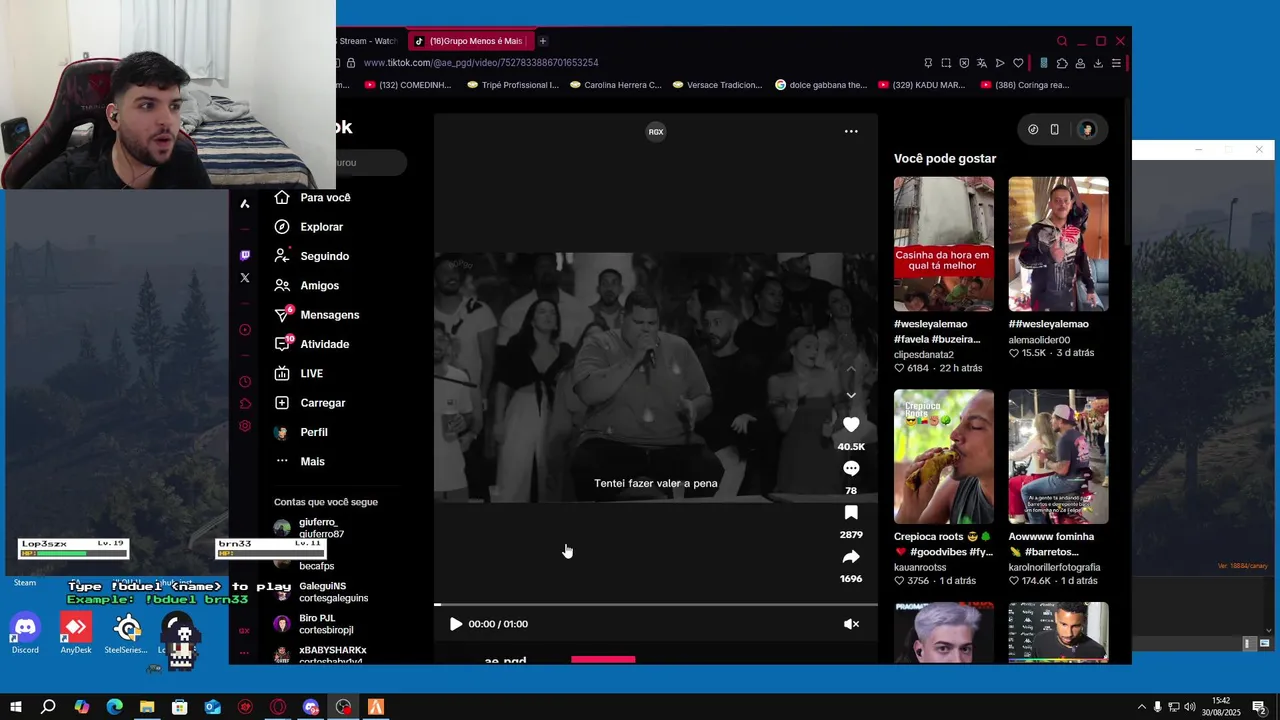Open the LIVE section

point(299,373)
